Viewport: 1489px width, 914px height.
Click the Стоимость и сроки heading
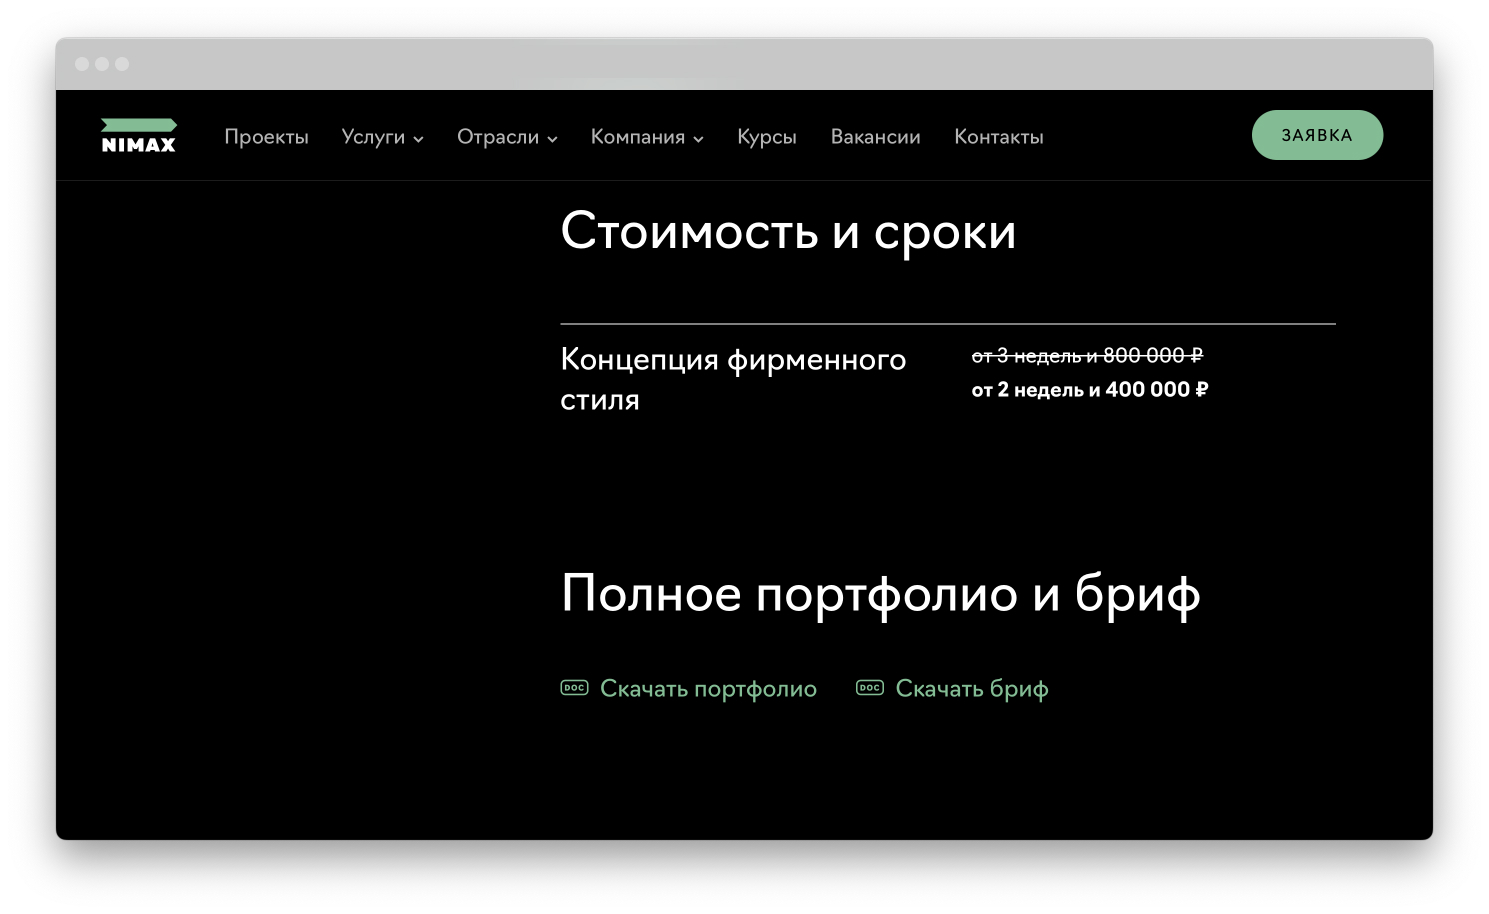[x=788, y=232]
